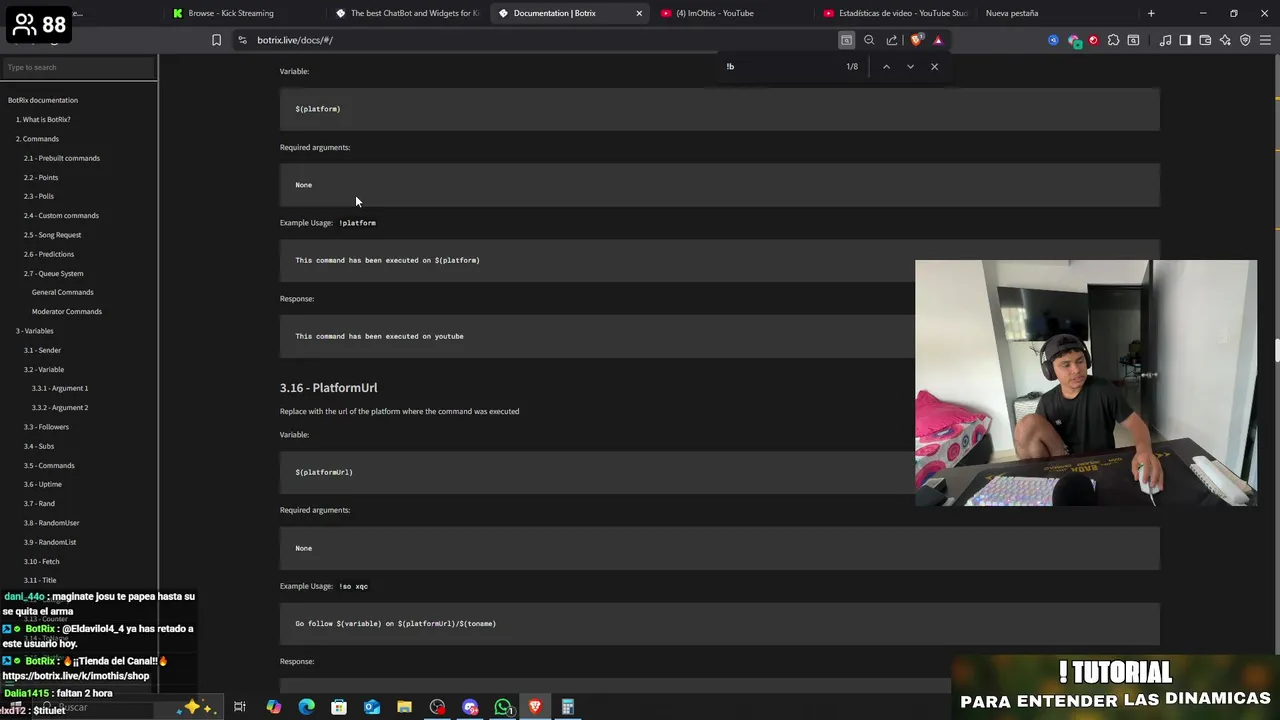Open '3.3.1 - Argument 1' sub-entry

(x=60, y=388)
